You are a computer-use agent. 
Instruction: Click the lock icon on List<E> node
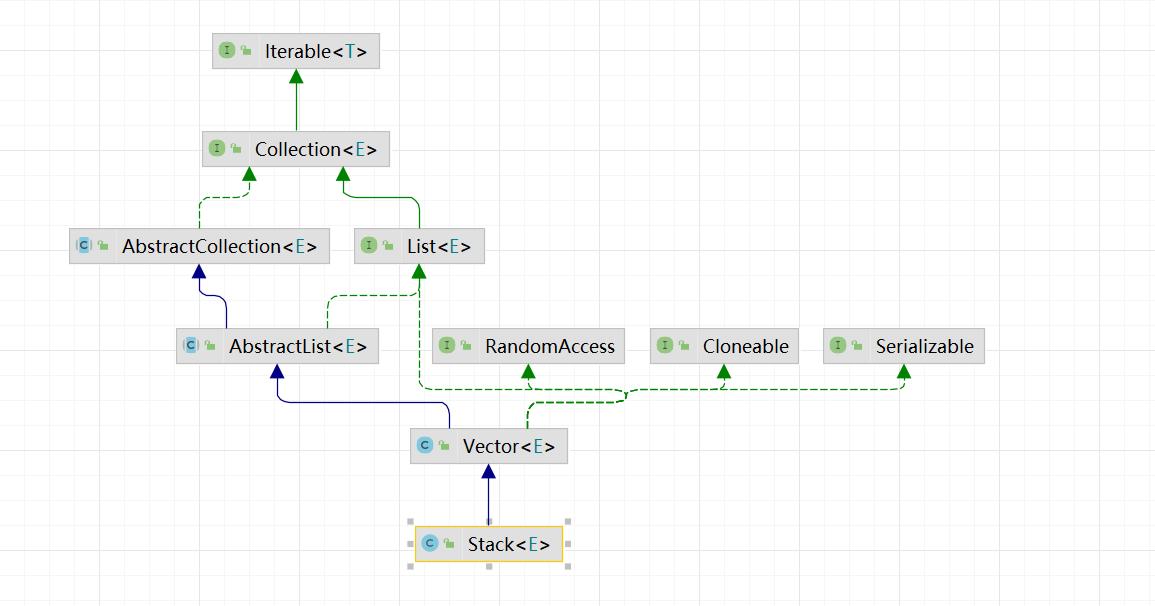(388, 246)
